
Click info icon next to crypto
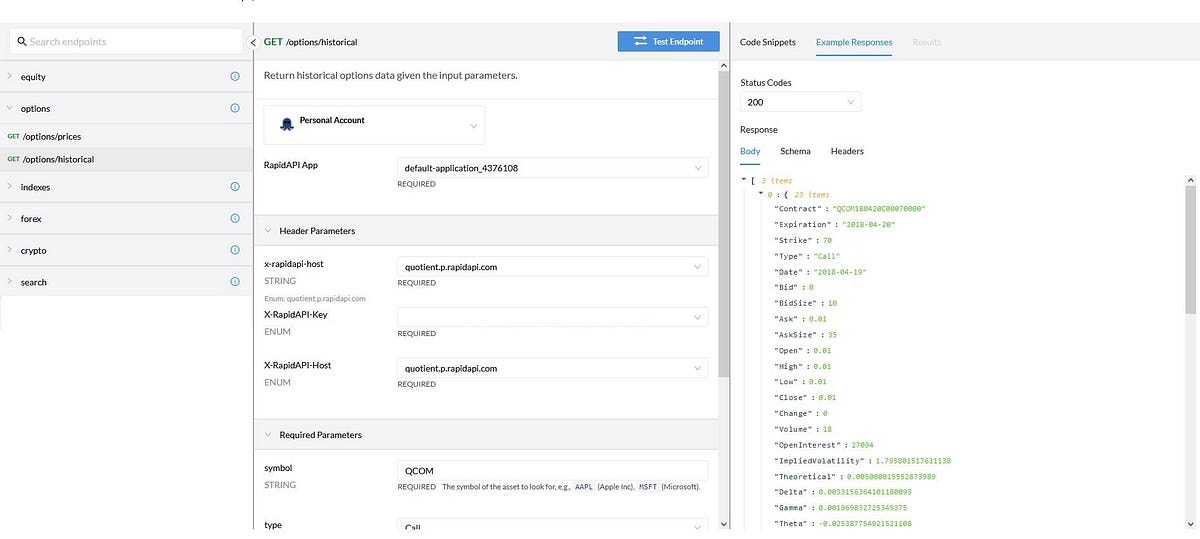235,250
